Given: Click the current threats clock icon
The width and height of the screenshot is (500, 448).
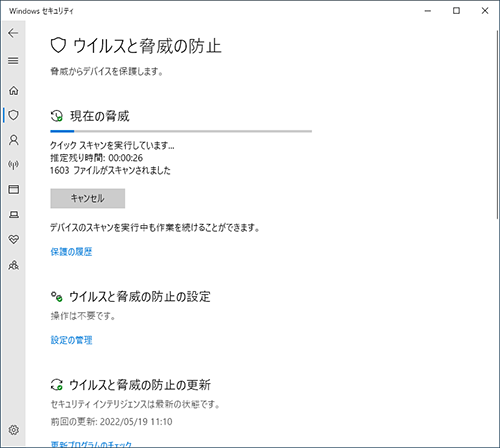Looking at the screenshot, I should (x=57, y=116).
